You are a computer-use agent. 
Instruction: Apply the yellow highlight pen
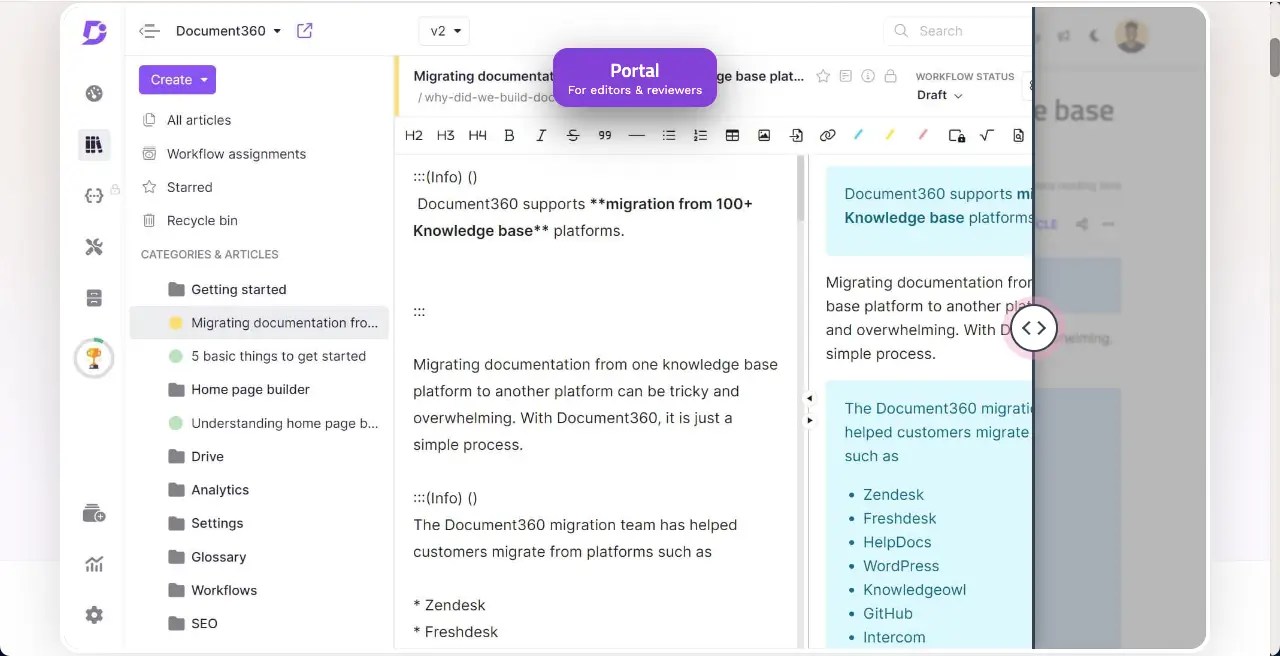click(891, 135)
